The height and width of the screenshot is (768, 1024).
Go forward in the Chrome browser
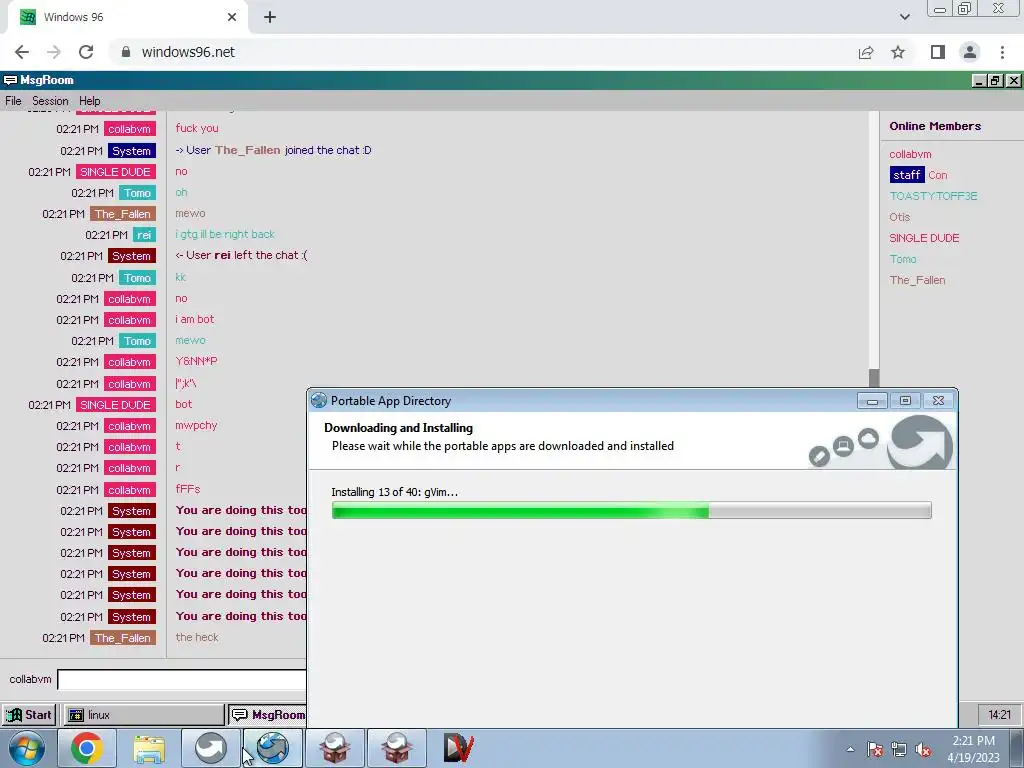tap(54, 52)
